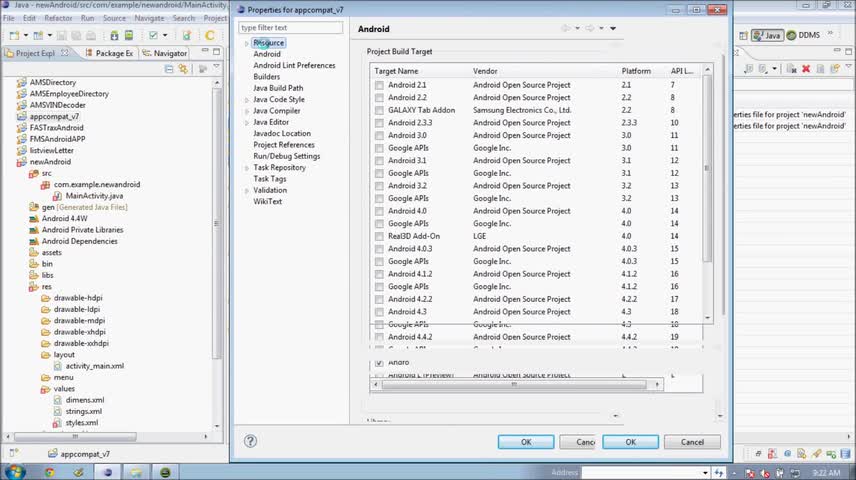
Task: Switch to the DDMS perspective
Action: [803, 35]
